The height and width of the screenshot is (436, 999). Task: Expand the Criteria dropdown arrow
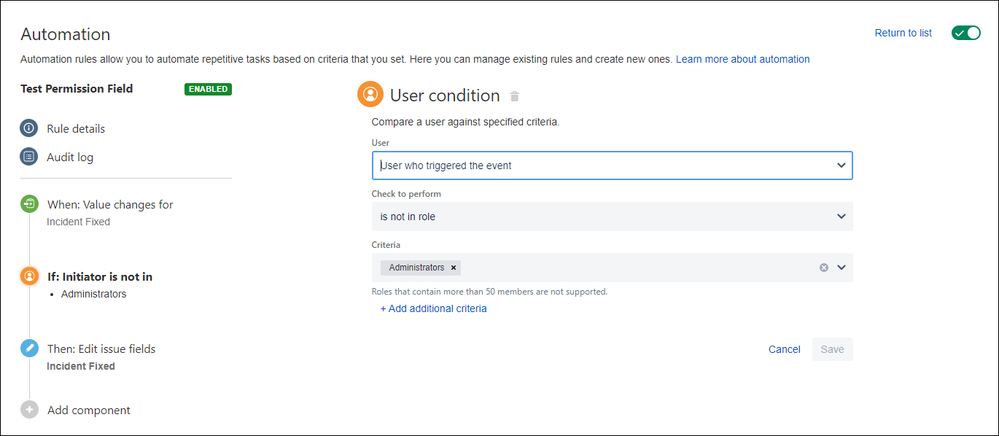(841, 268)
